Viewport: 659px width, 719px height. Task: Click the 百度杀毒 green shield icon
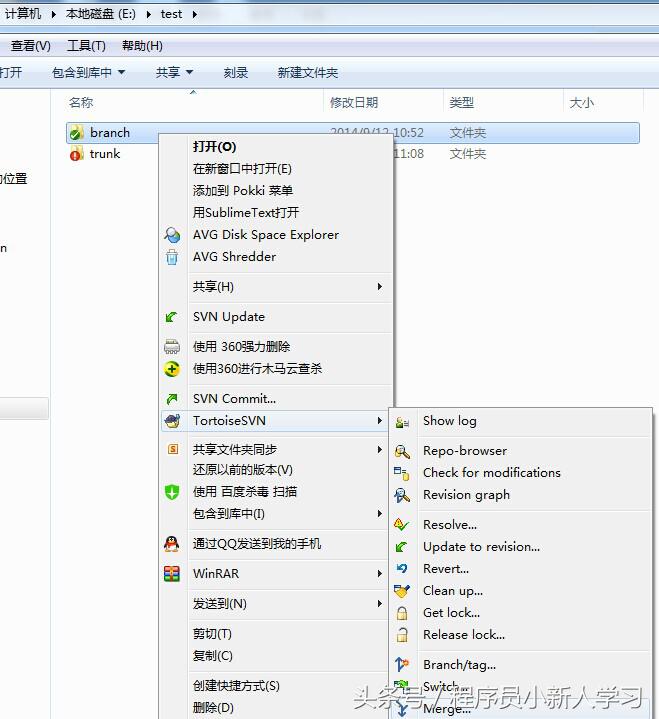(172, 492)
